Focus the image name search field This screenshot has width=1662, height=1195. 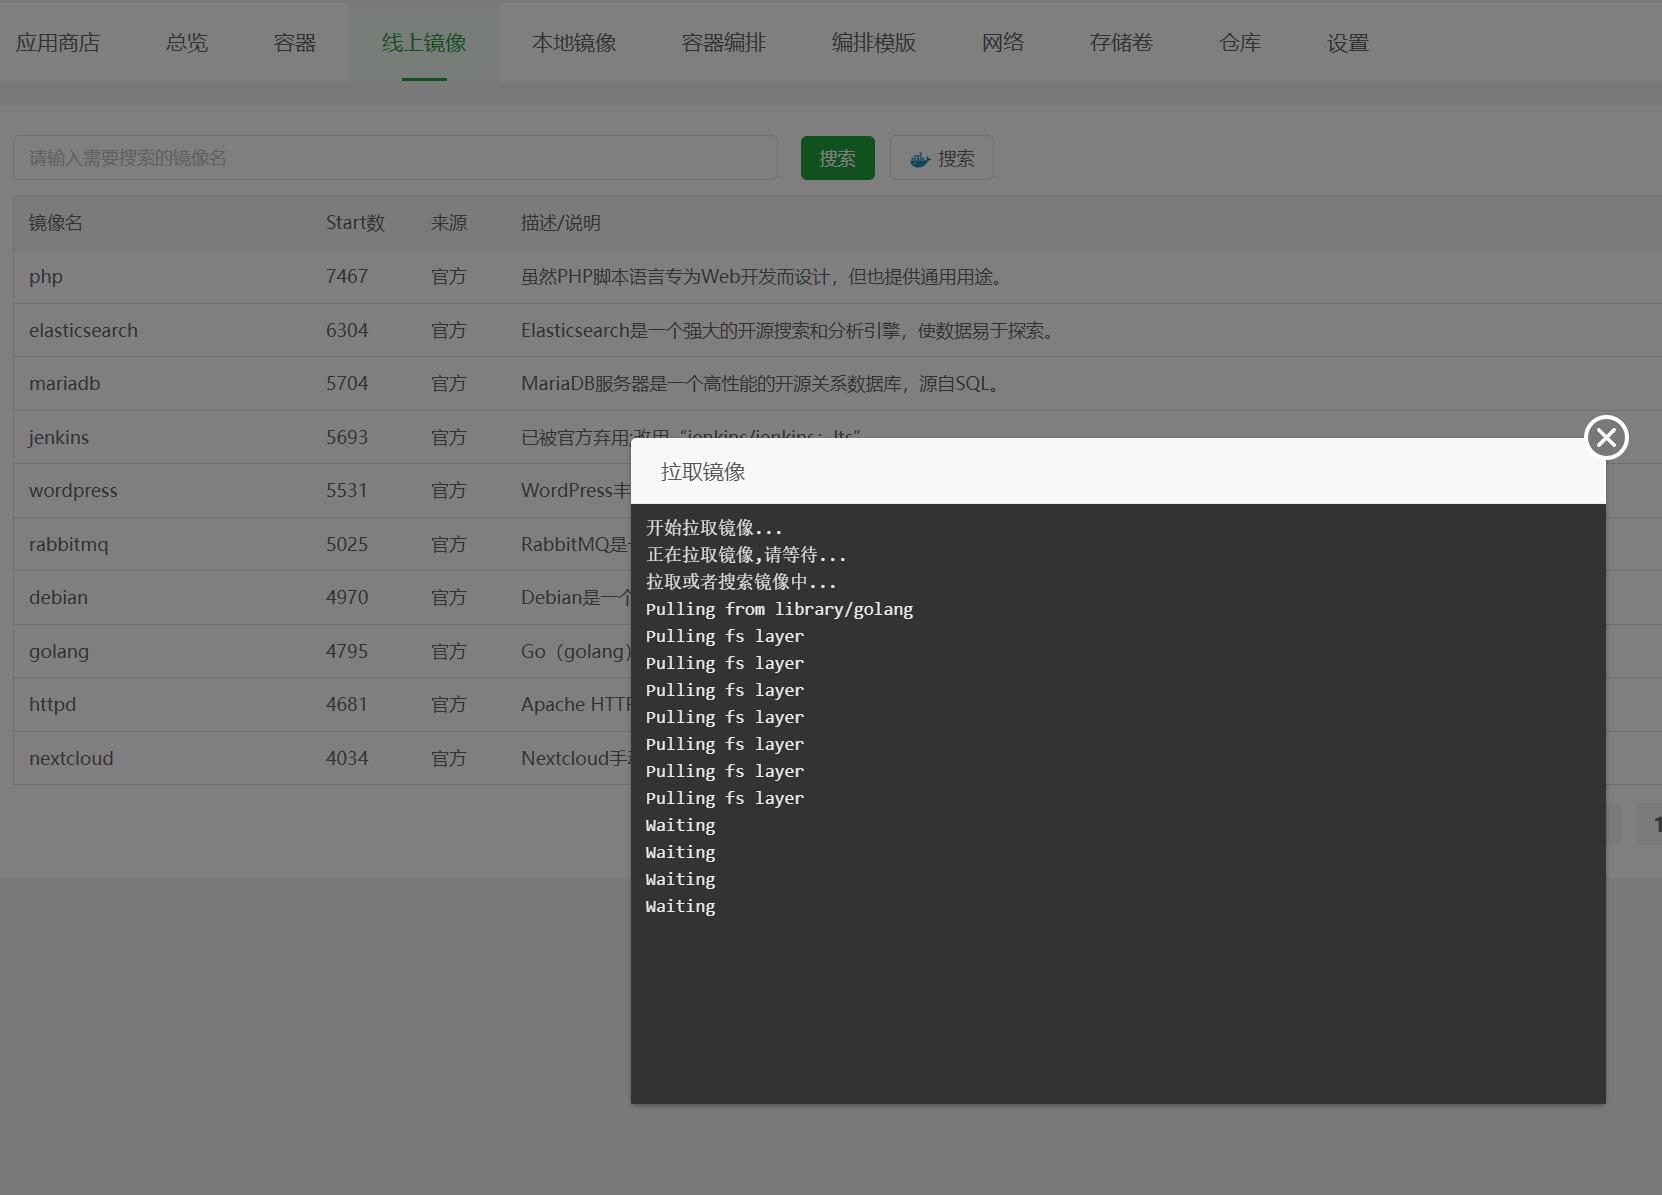(x=395, y=158)
